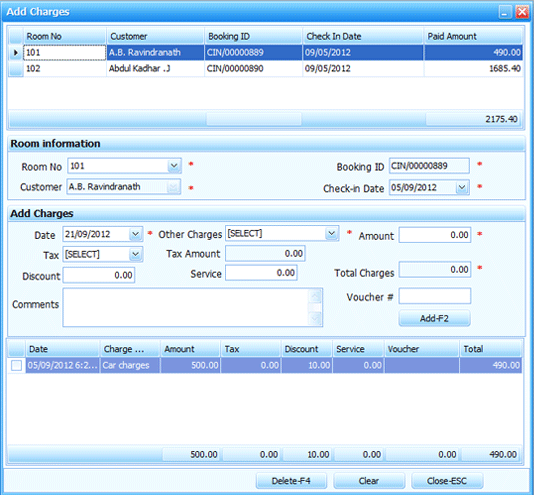Click the Delete-F4 button

291,481
